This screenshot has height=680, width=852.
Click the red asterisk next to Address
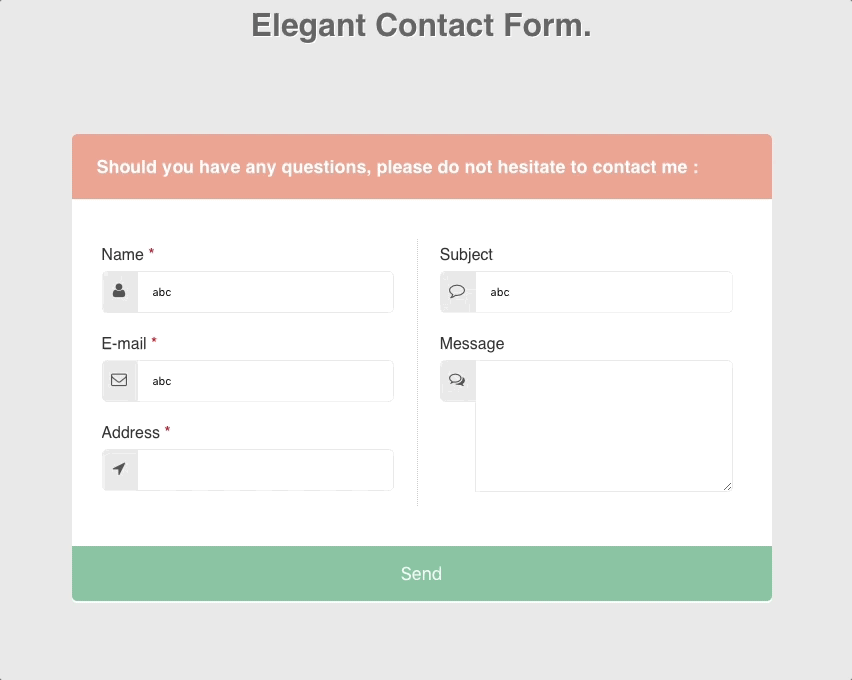coord(167,431)
